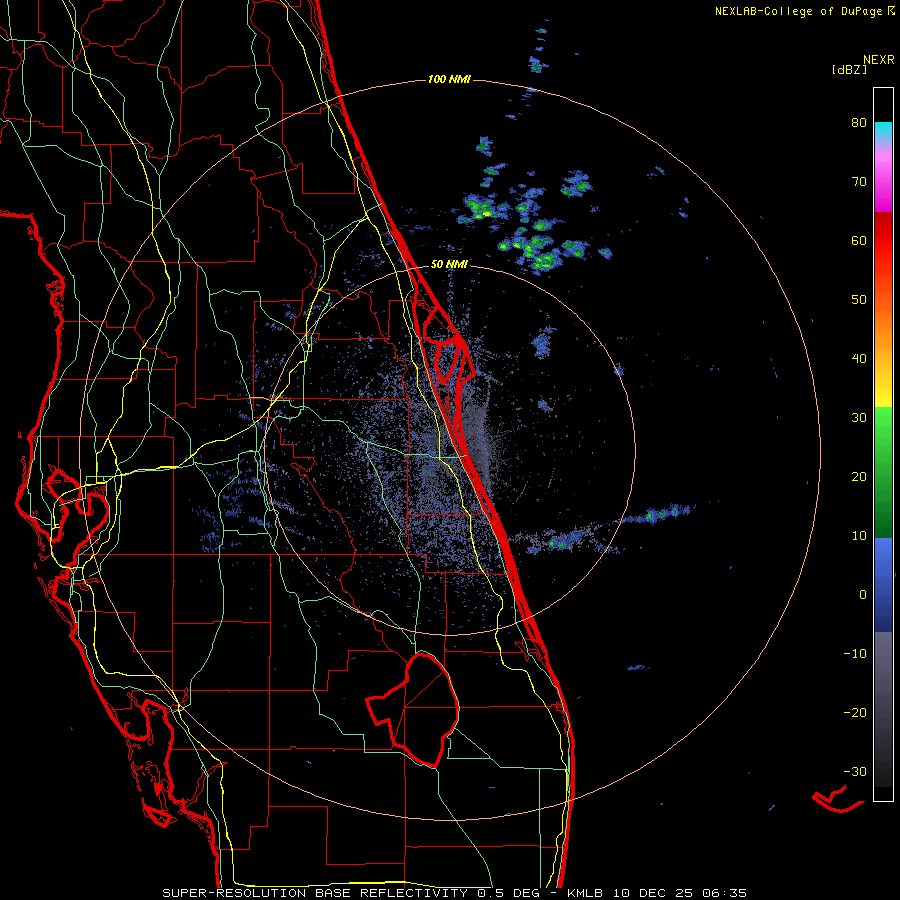Screen dimensions: 900x900
Task: Click the NEXLAB-College of DuPage credit text
Action: [x=805, y=11]
